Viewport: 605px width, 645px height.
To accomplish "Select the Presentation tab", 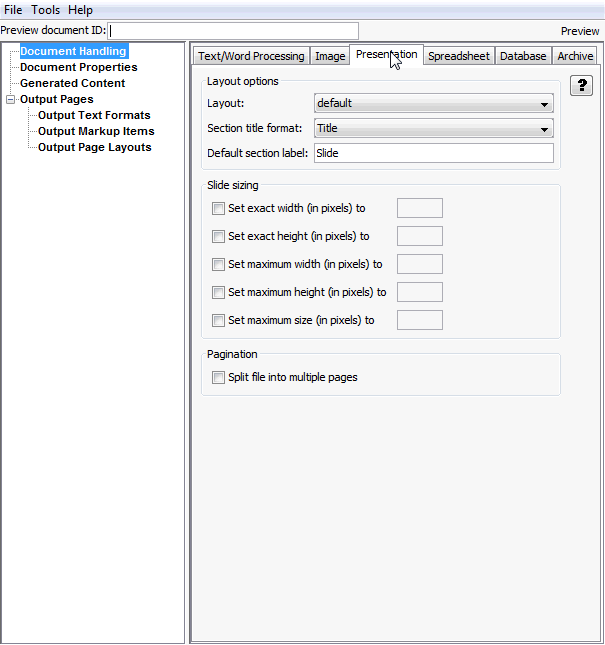I will tap(387, 54).
